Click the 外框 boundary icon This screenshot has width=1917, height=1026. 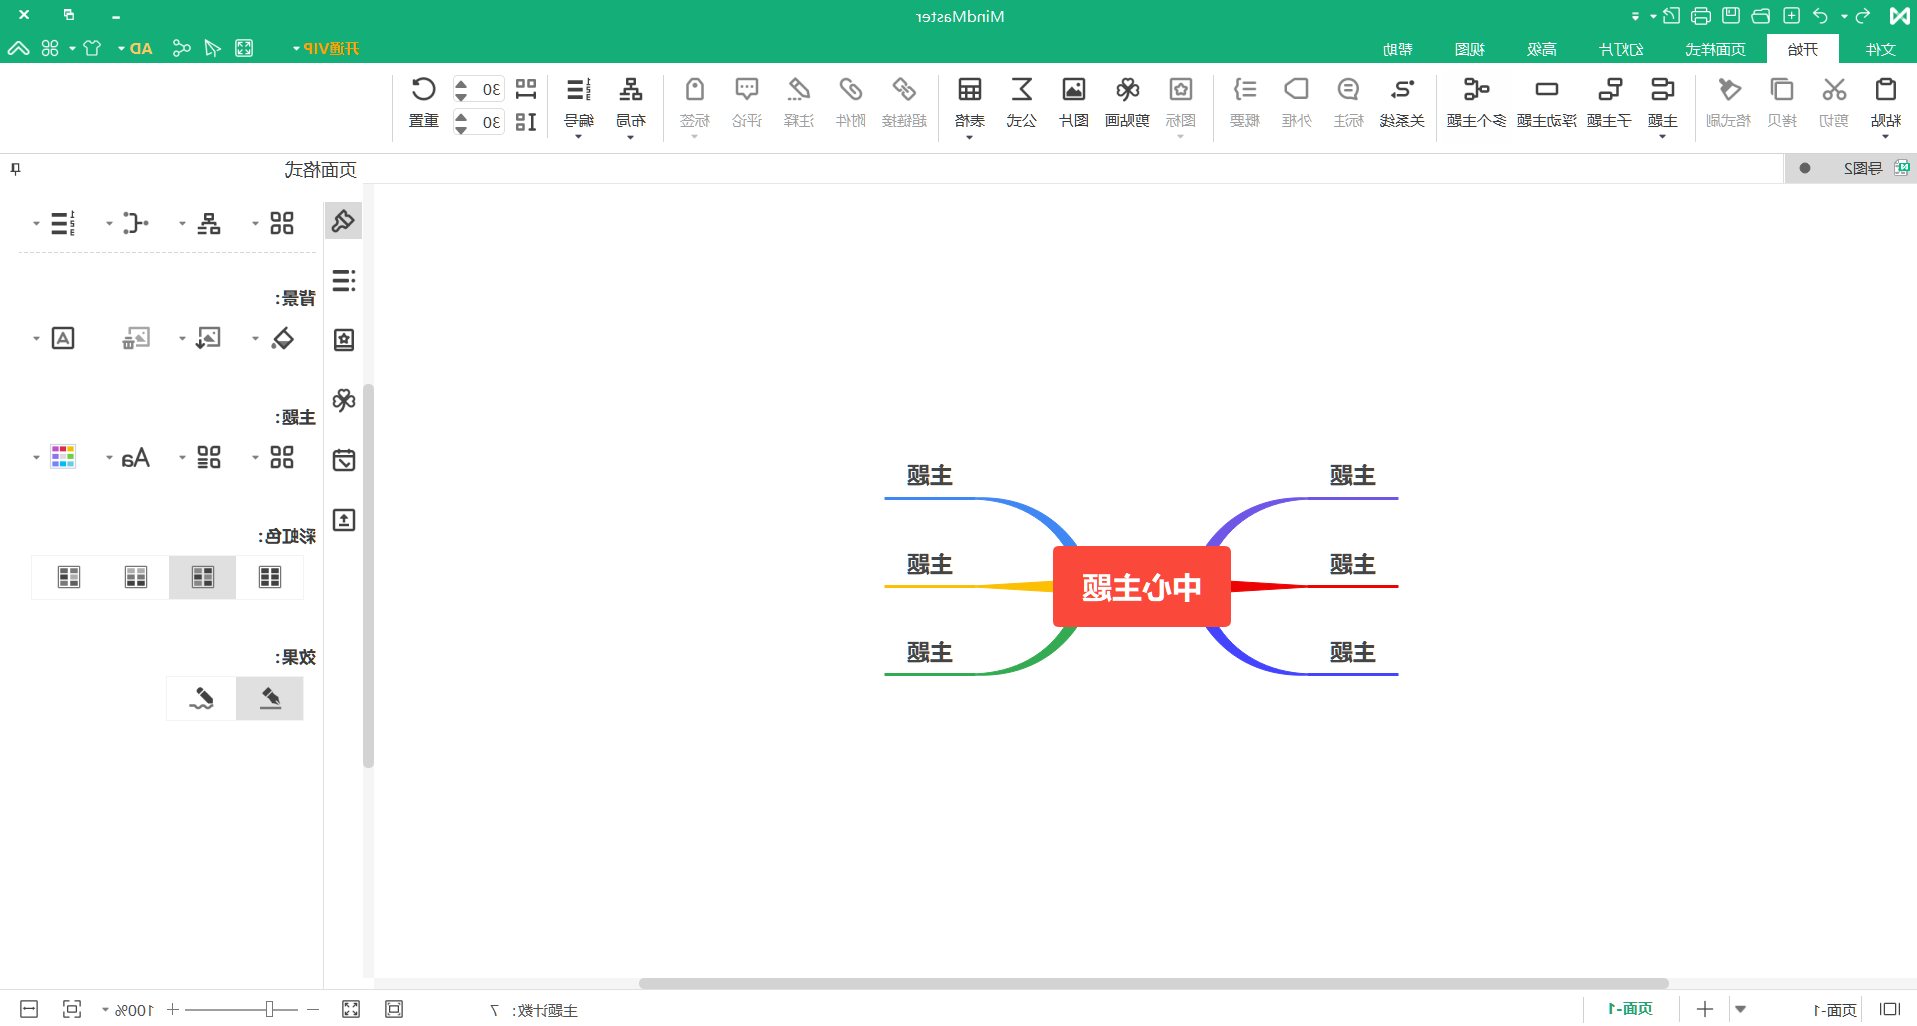[x=1296, y=90]
